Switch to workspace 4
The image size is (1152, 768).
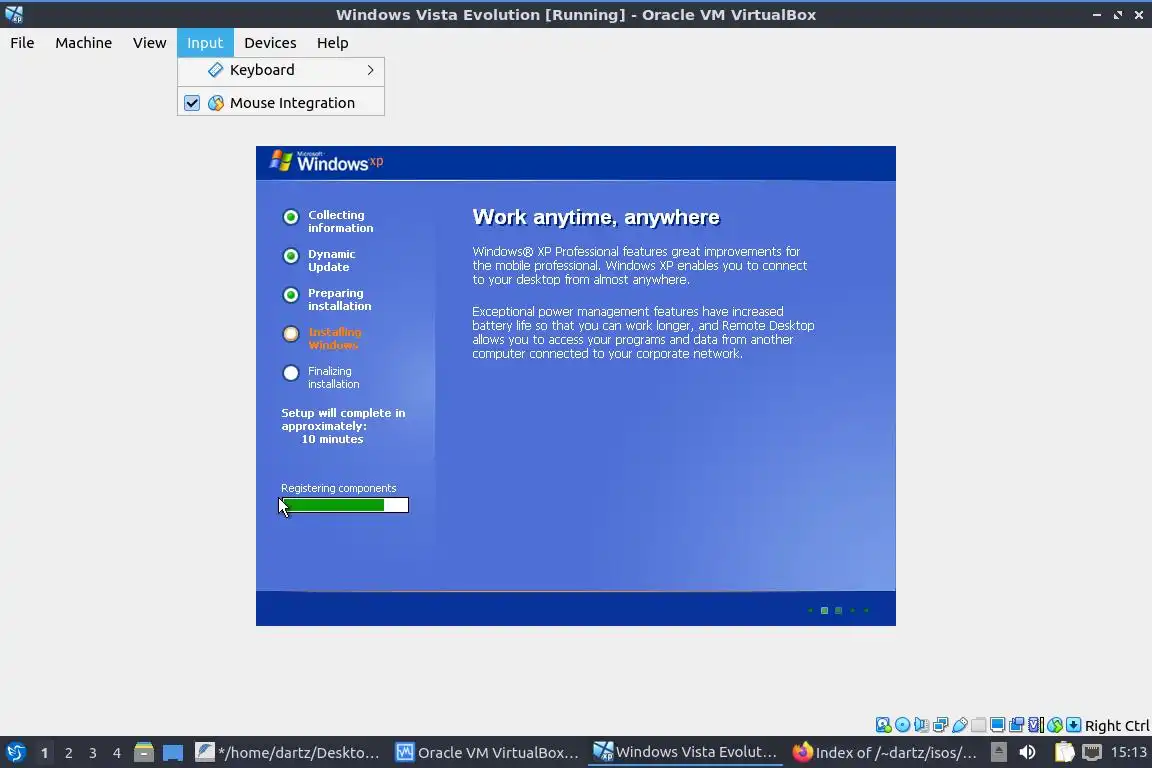coord(116,753)
